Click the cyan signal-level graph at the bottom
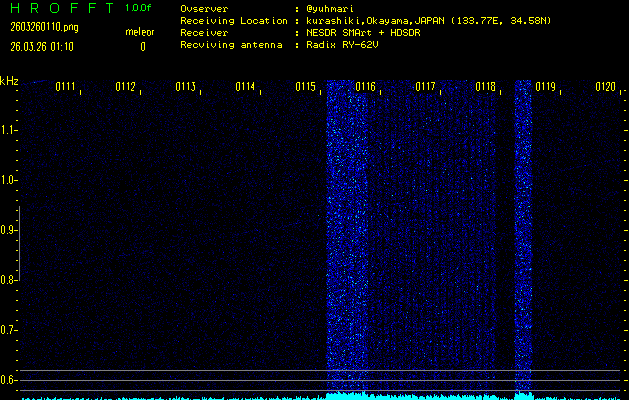Viewport: 629px width, 400px height. click(321, 396)
